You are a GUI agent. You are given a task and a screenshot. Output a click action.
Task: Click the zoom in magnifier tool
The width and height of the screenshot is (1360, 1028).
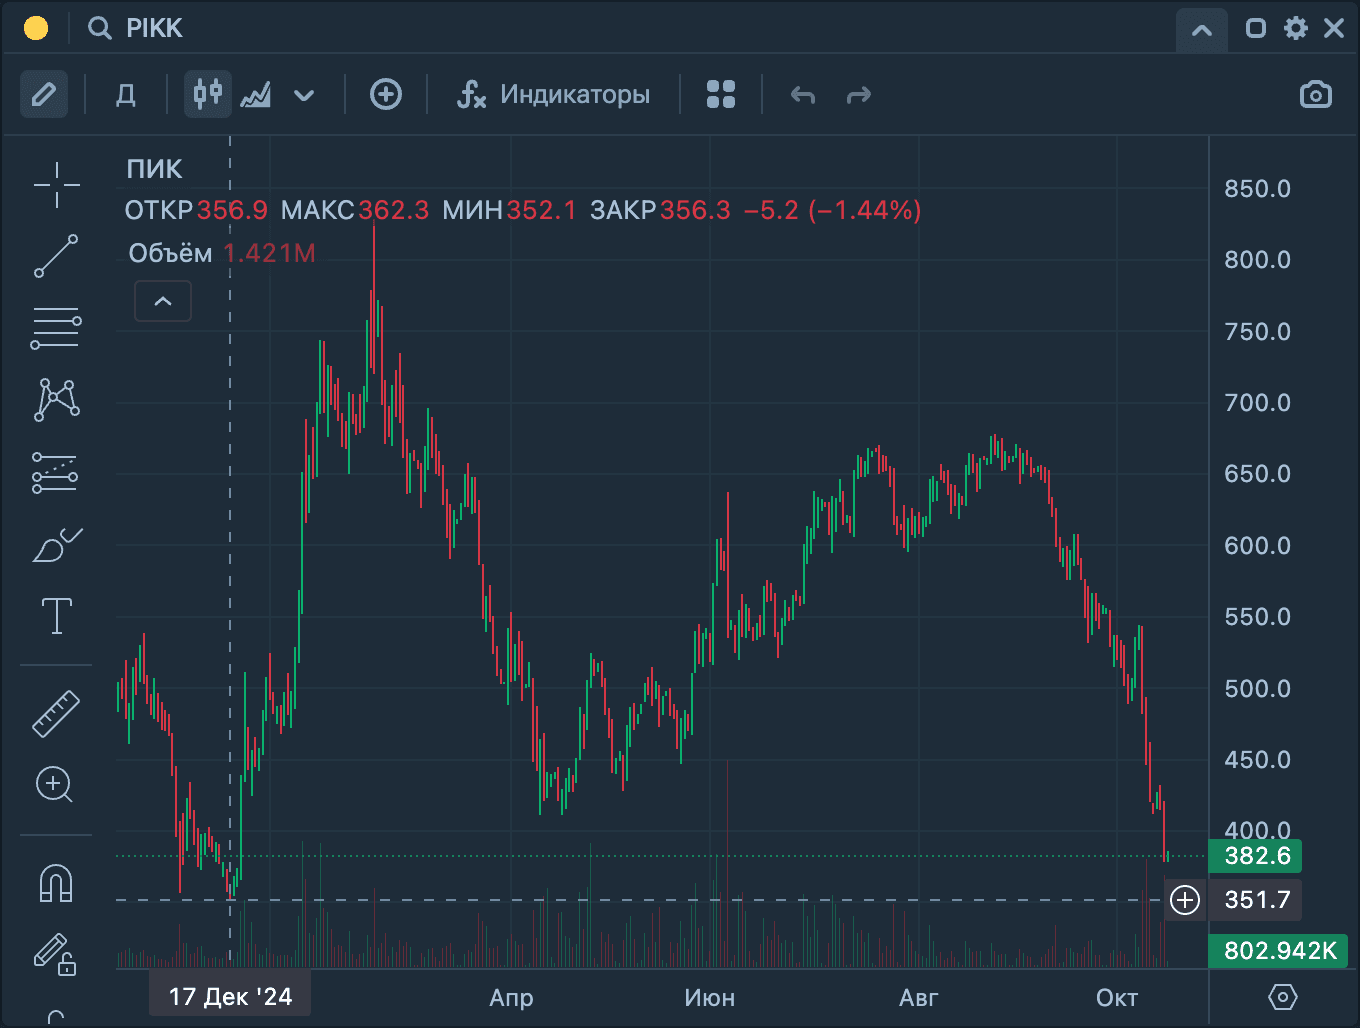point(55,785)
